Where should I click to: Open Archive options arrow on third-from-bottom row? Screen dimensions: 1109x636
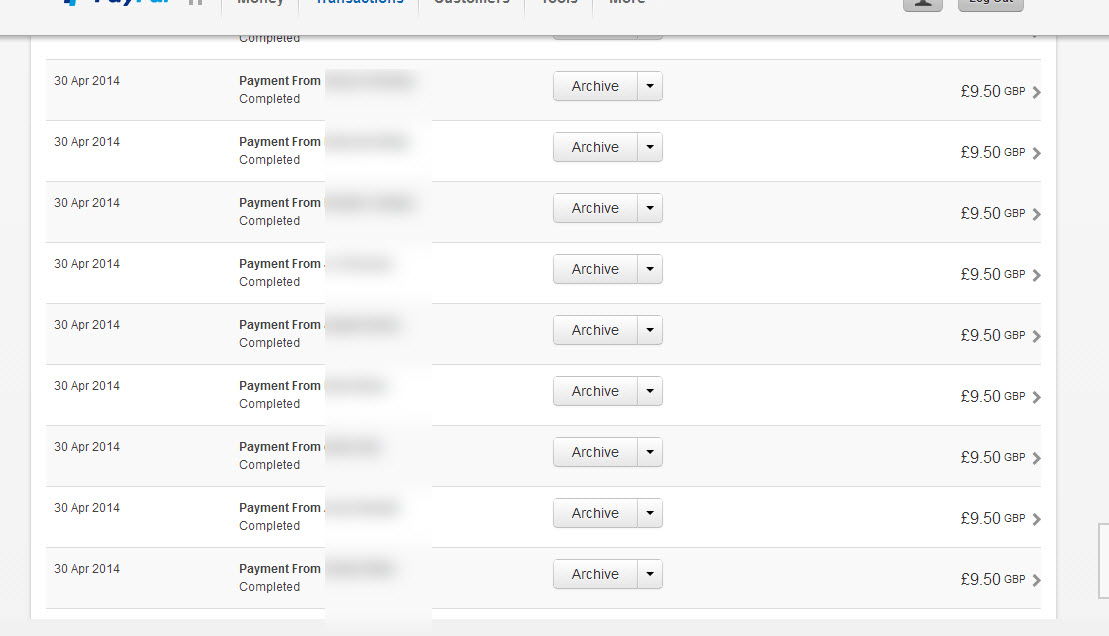click(x=650, y=452)
